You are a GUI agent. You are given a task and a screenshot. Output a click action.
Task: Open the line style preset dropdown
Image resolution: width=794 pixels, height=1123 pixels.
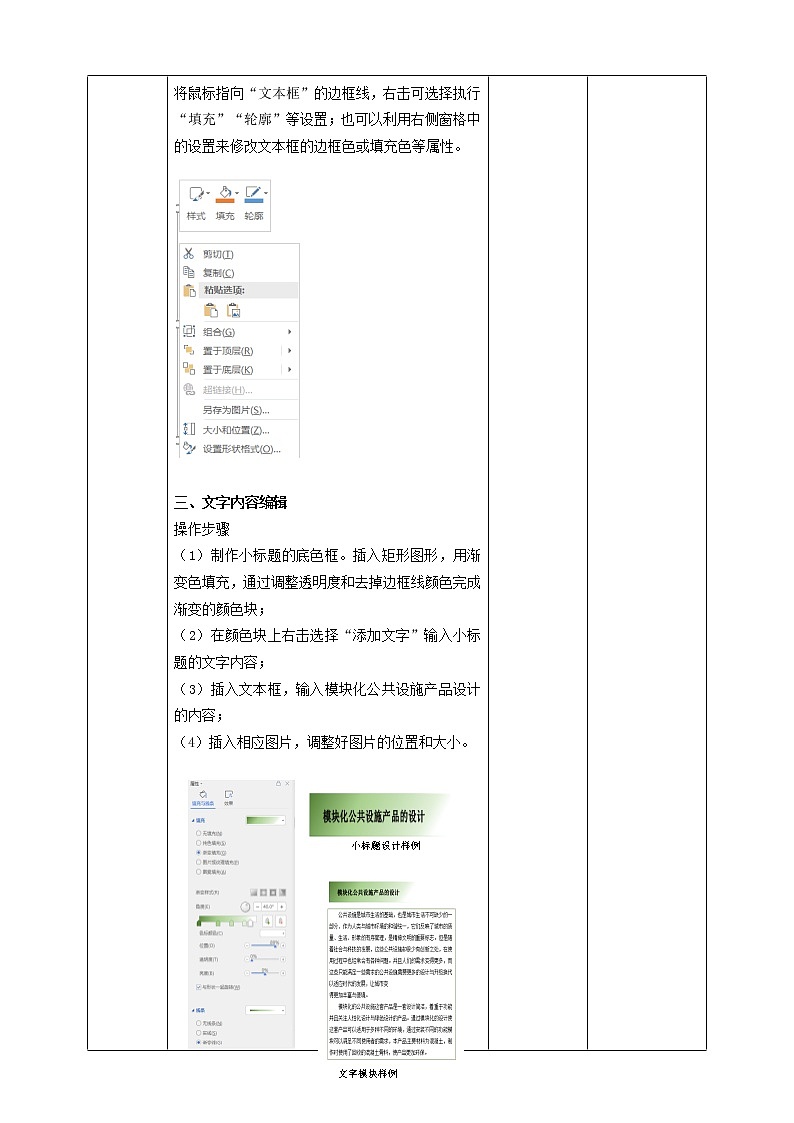tap(266, 1011)
